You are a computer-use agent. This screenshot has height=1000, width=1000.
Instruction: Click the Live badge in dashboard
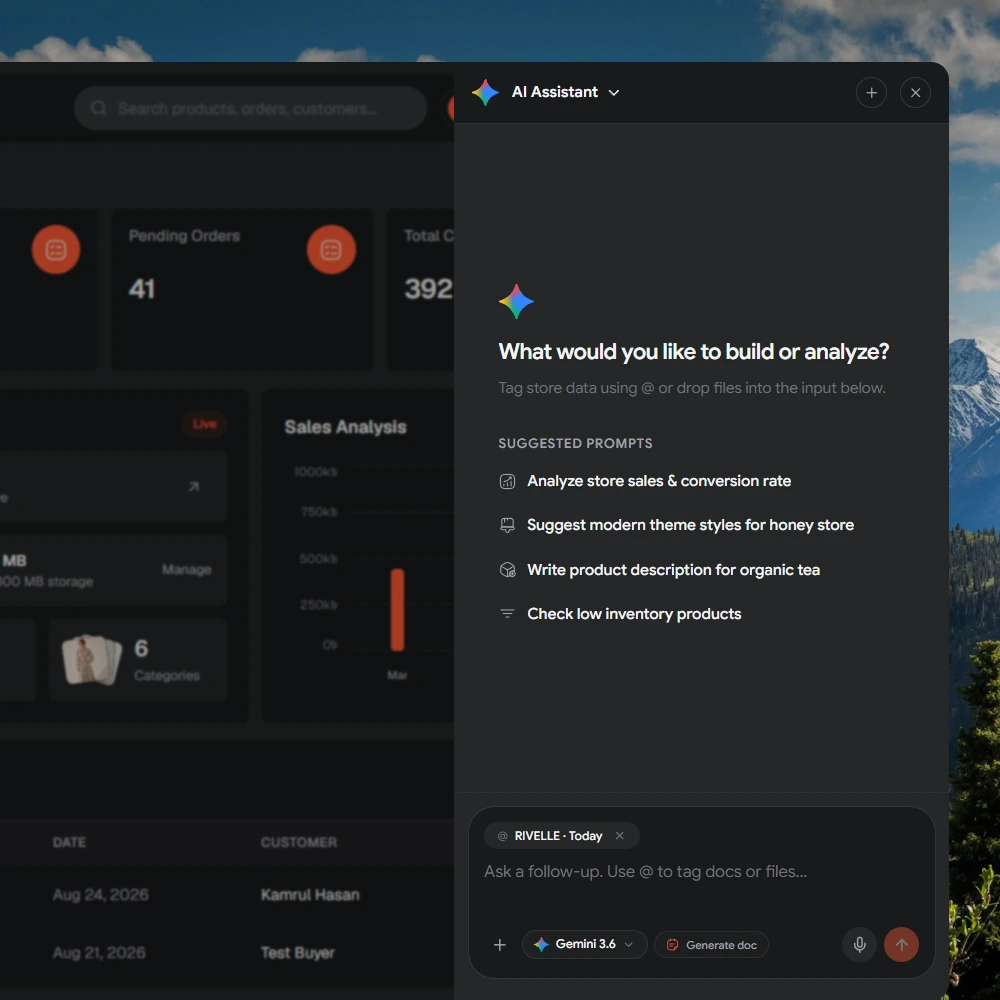[x=204, y=424]
